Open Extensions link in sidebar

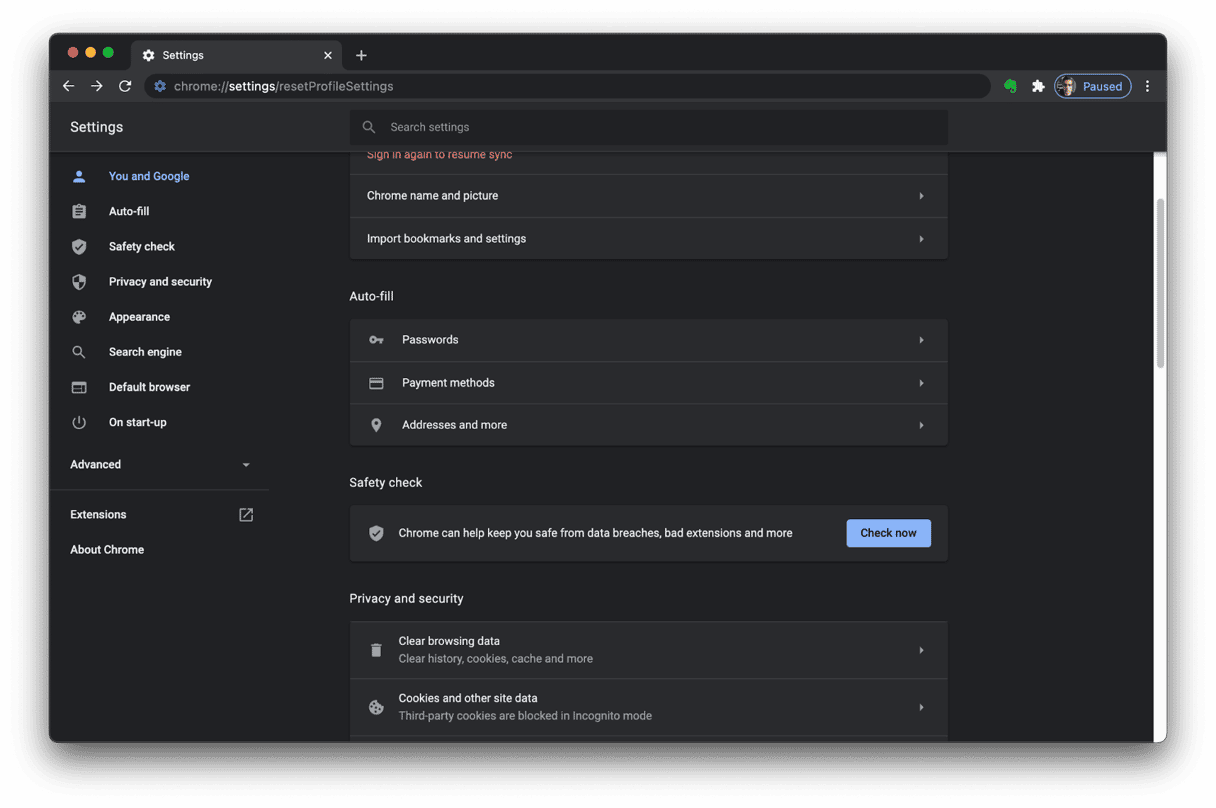(x=98, y=515)
